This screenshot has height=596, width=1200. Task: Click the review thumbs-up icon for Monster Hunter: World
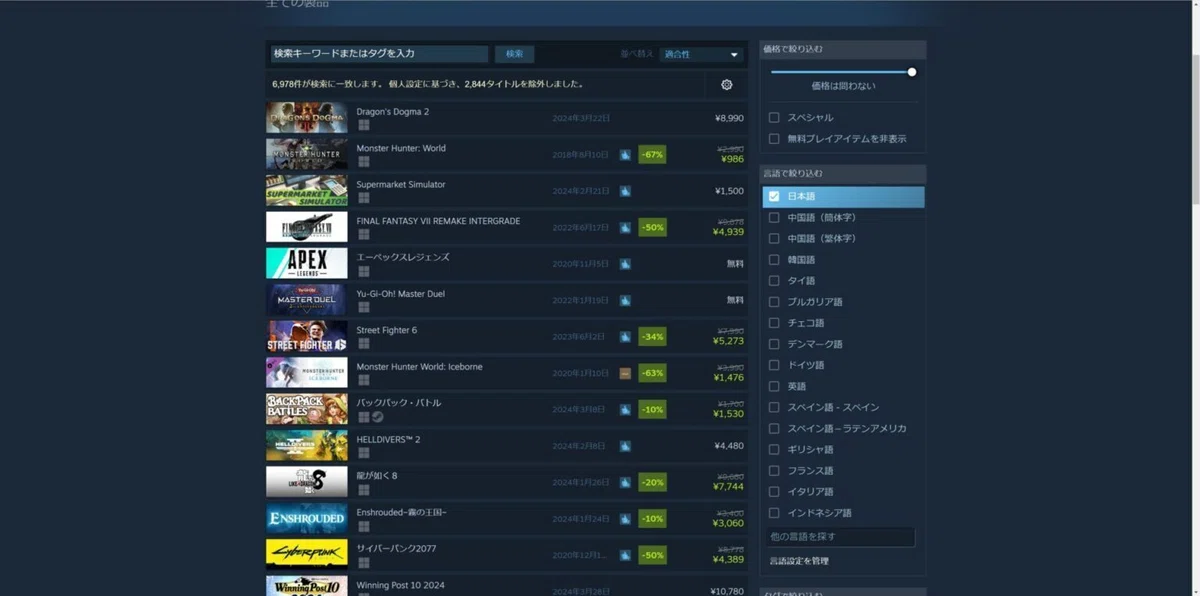pyautogui.click(x=625, y=155)
